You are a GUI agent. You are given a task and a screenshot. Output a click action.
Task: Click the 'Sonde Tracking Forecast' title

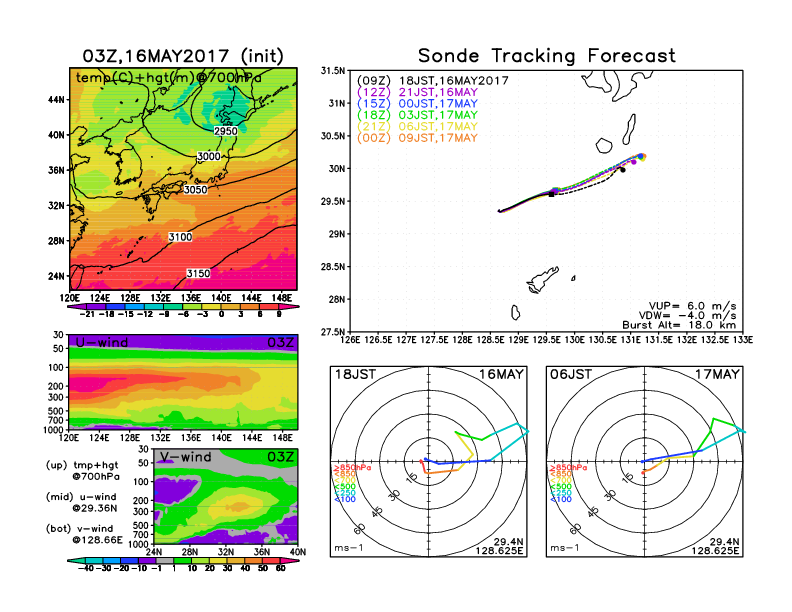(547, 56)
